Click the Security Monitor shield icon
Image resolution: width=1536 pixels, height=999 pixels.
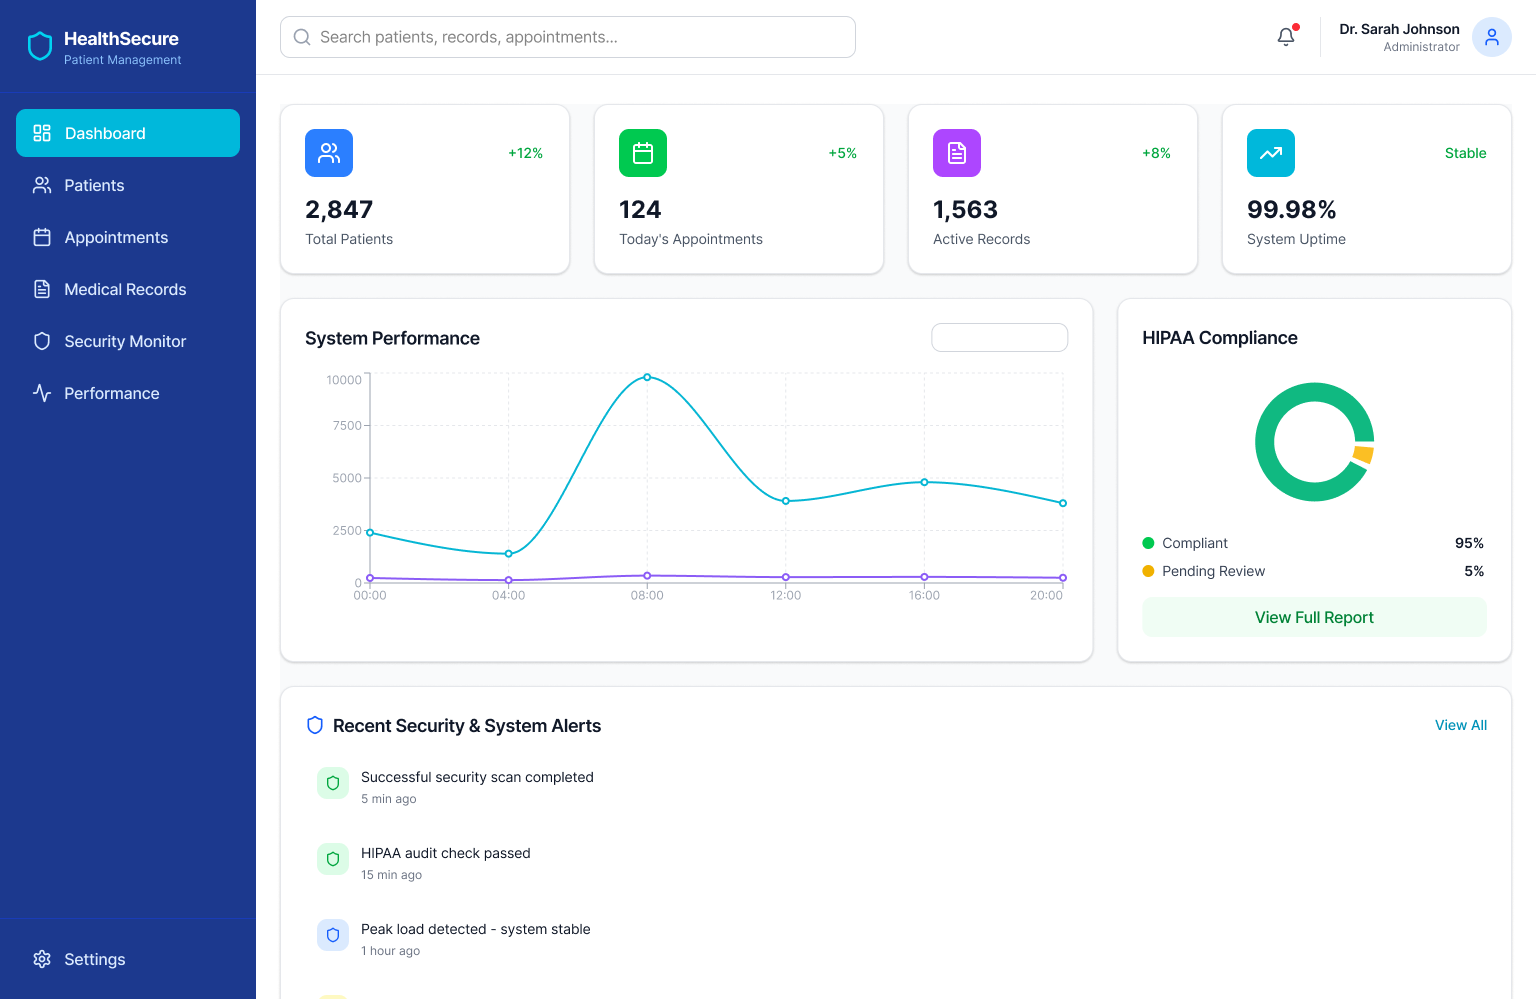coord(41,341)
